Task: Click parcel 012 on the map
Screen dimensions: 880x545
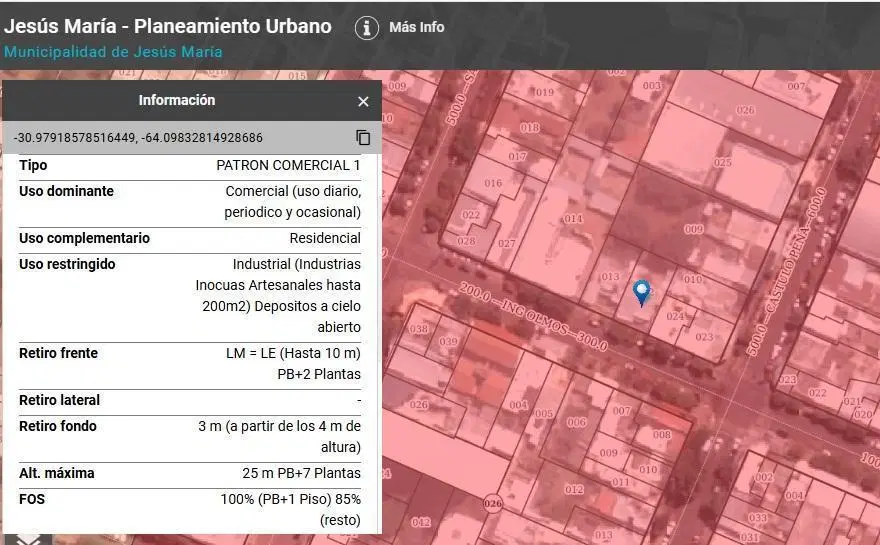Action: [x=574, y=489]
